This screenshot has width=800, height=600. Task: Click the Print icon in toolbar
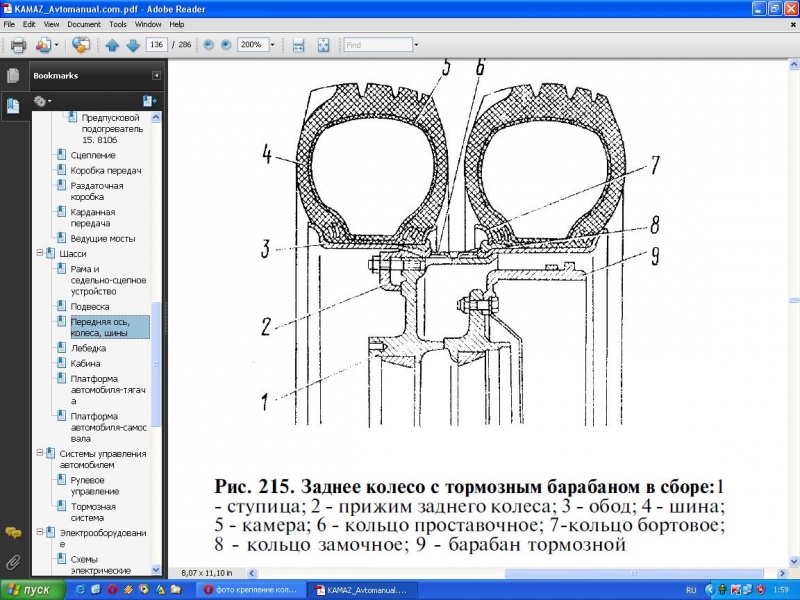[x=17, y=45]
